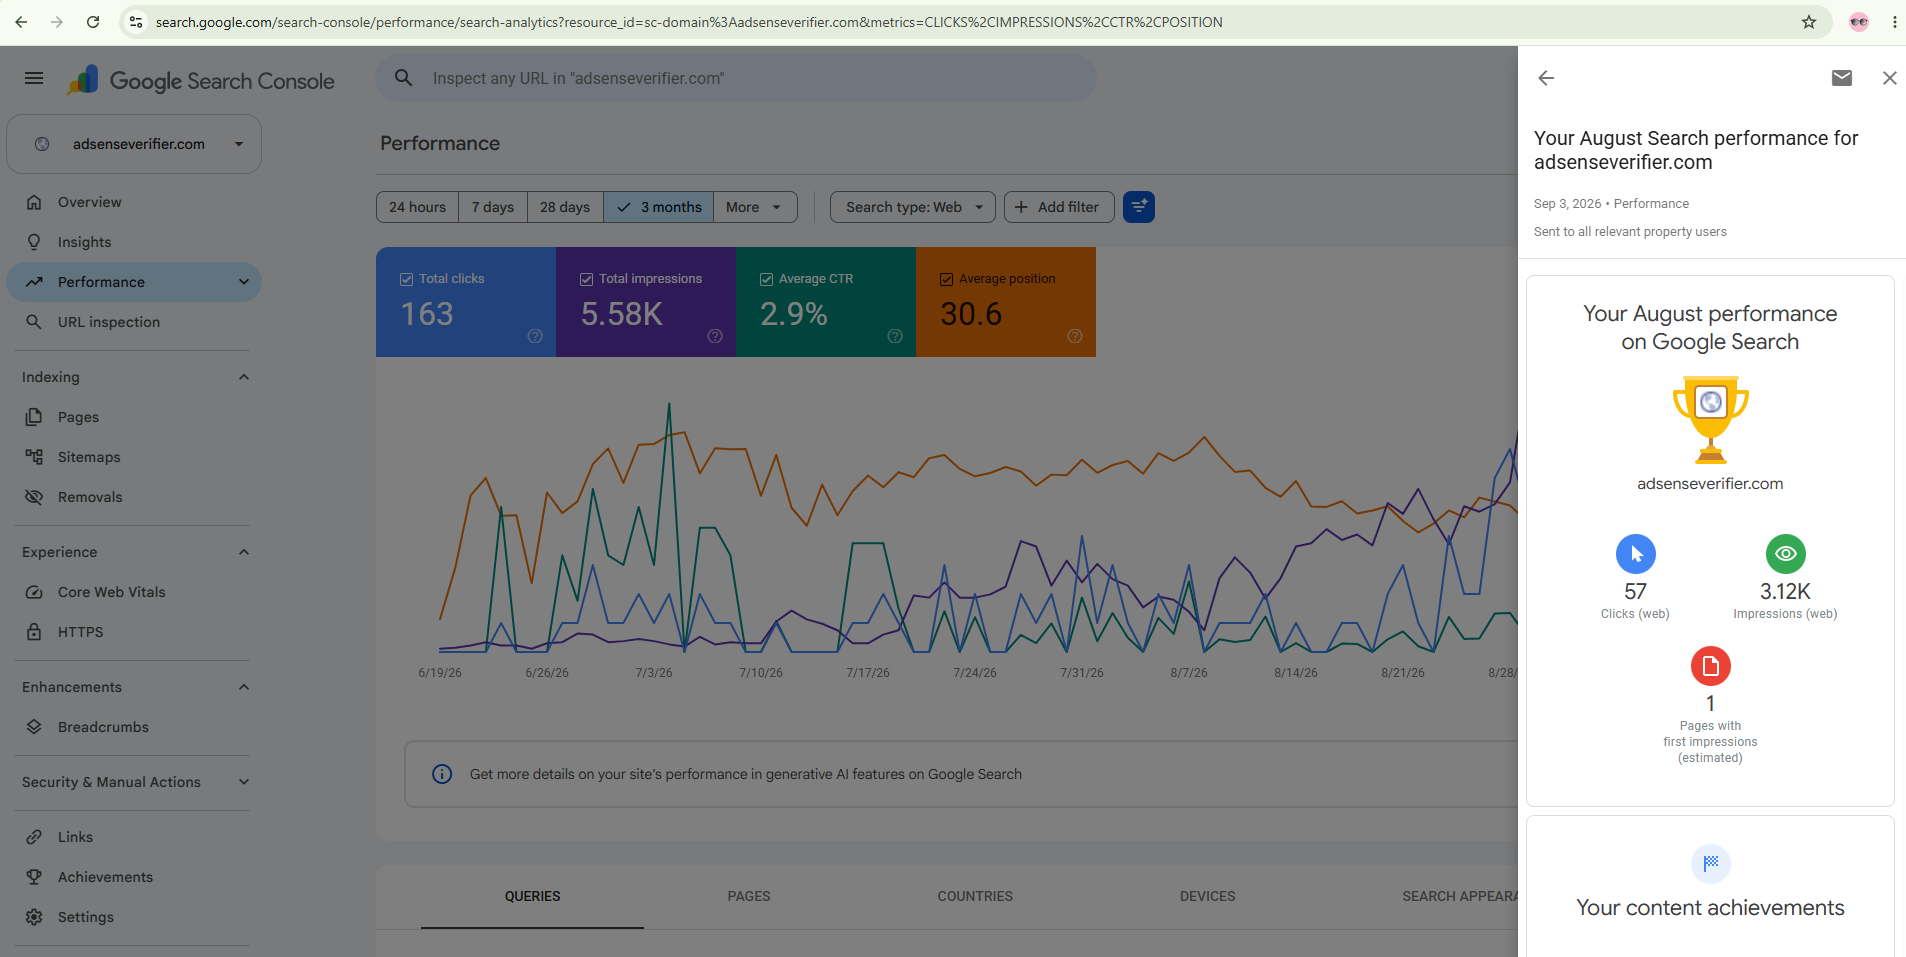Expand the Performance sidebar chevron

[244, 282]
